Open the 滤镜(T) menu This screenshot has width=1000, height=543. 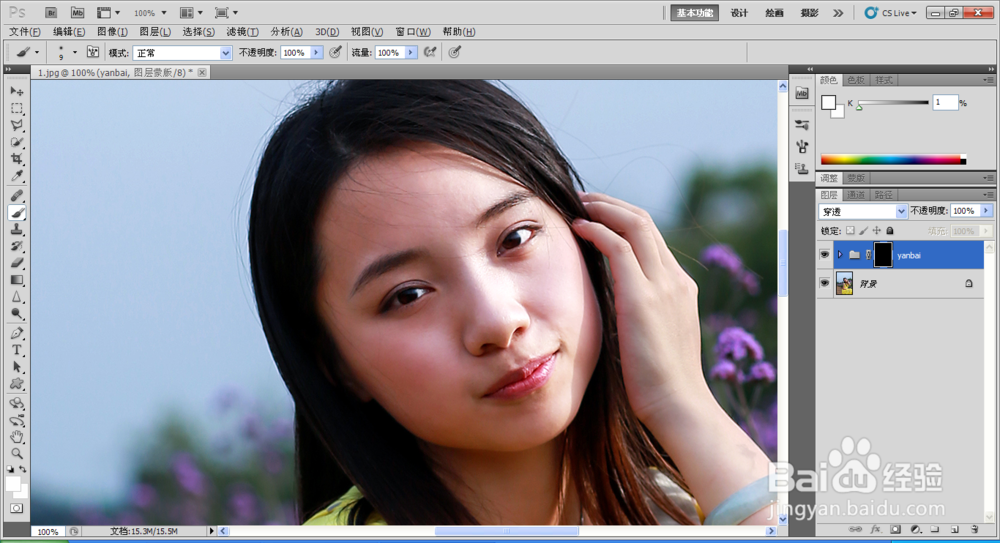tap(242, 32)
